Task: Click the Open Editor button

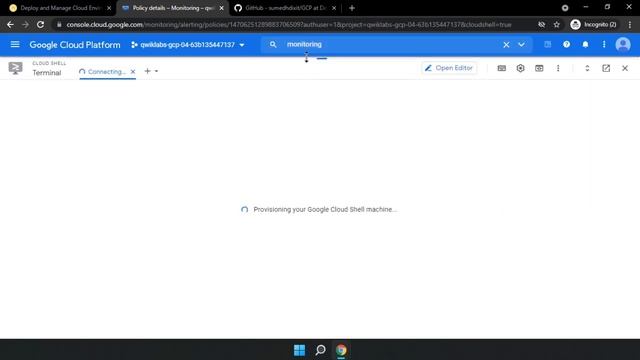Action: [x=449, y=68]
